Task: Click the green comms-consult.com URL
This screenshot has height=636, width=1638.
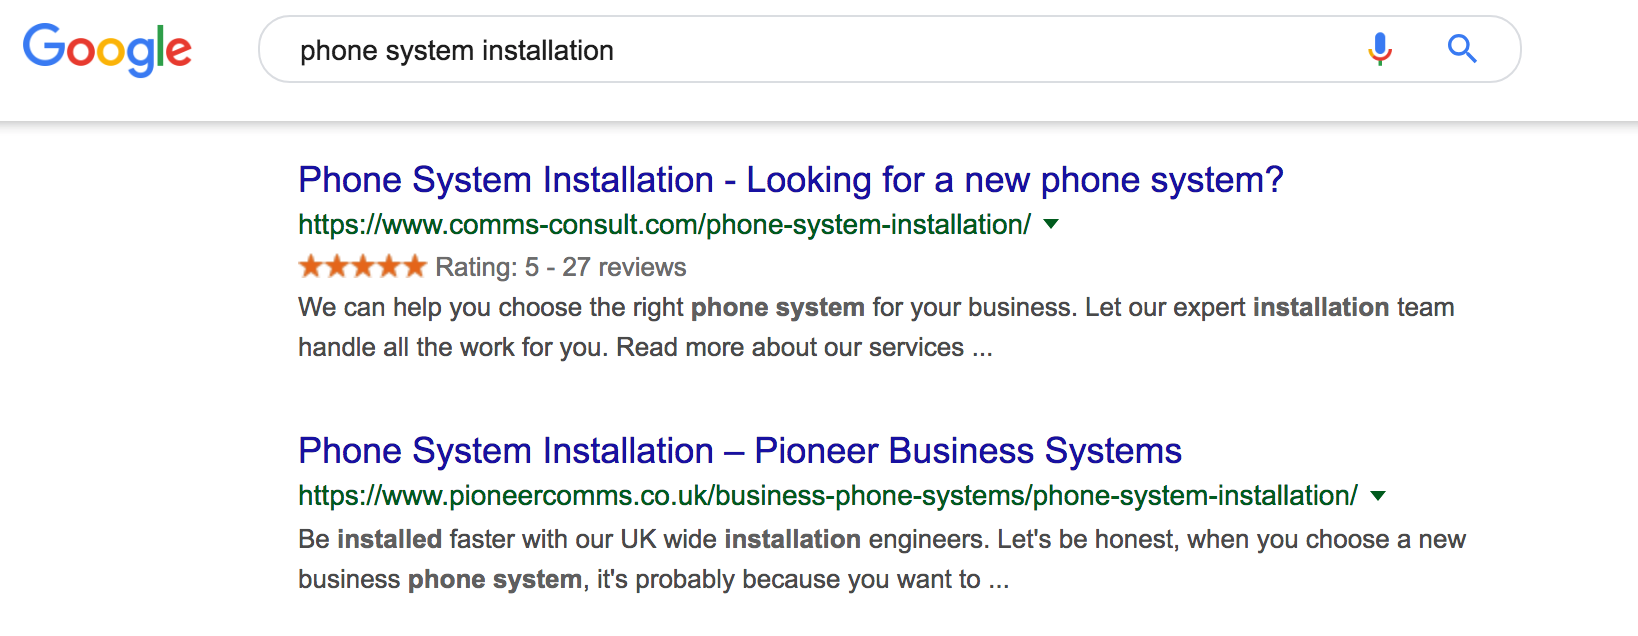Action: coord(665,225)
